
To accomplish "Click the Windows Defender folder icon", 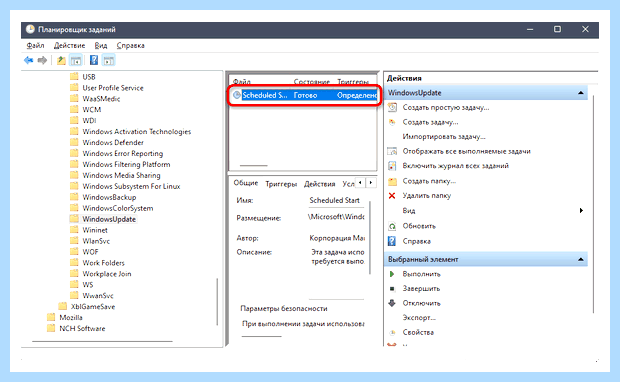I will (x=74, y=142).
